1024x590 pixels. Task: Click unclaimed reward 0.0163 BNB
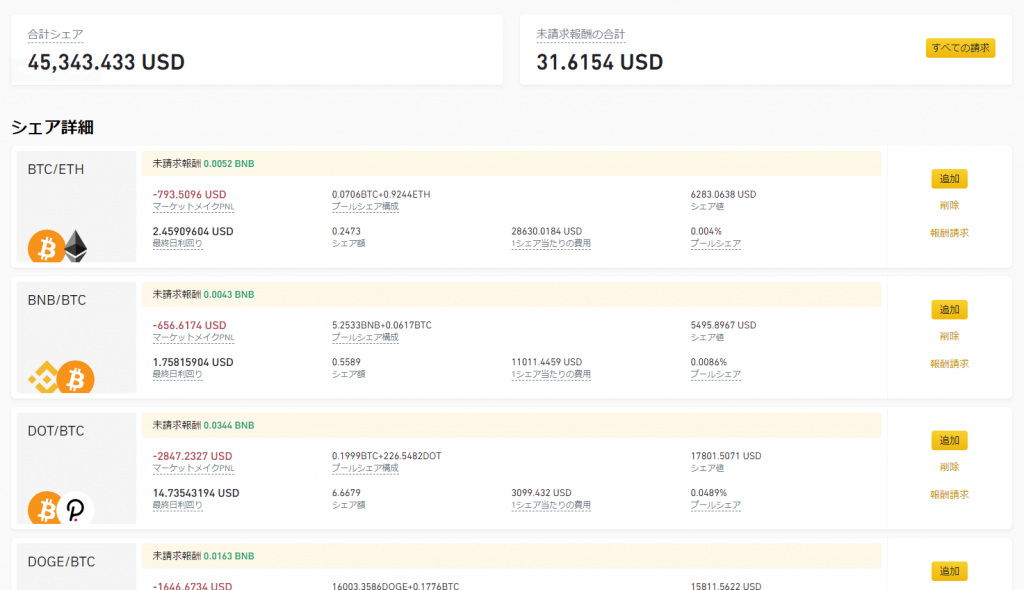tap(229, 555)
